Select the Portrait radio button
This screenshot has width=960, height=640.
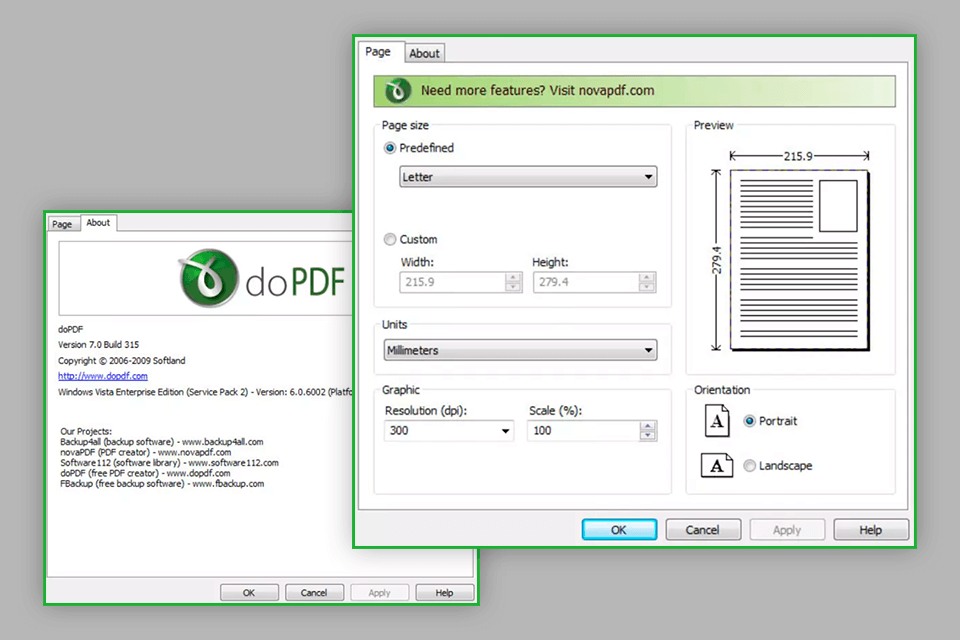point(749,421)
